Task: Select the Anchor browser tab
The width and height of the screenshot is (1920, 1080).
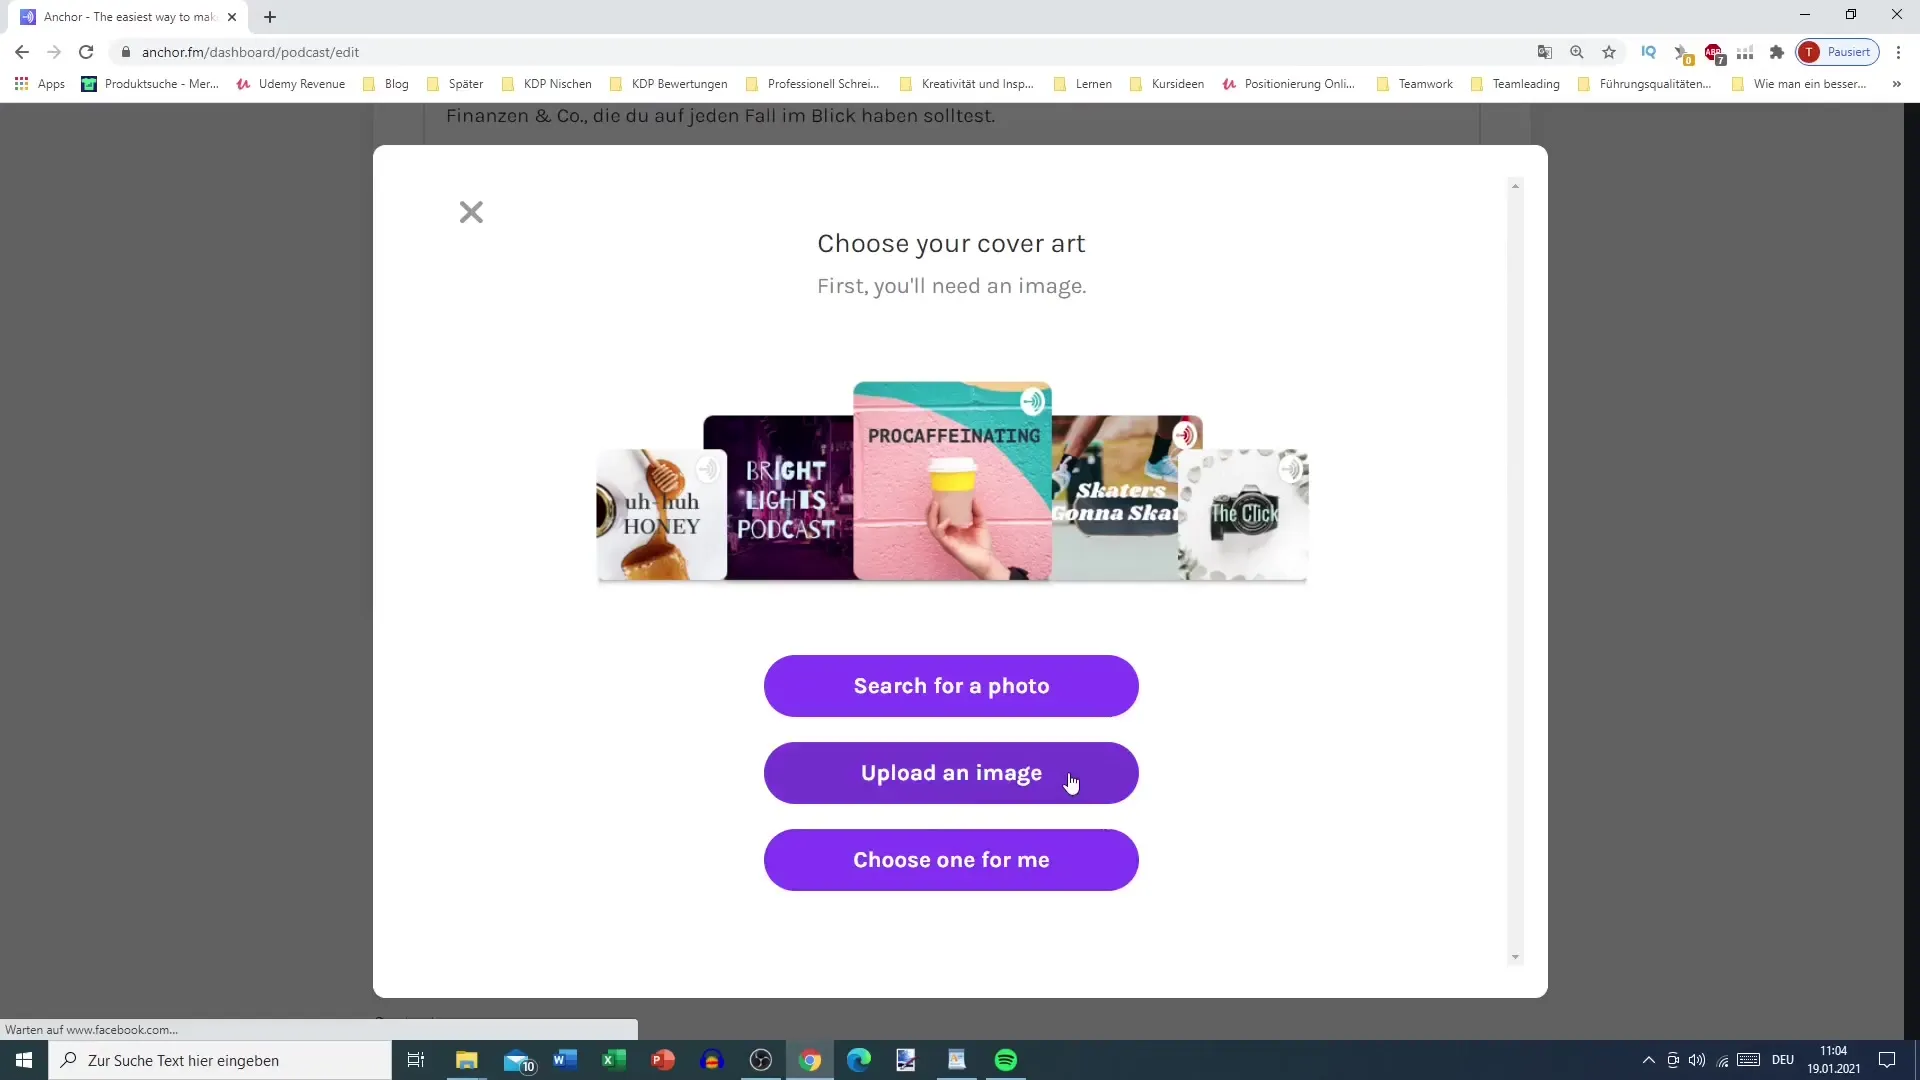Action: click(128, 17)
